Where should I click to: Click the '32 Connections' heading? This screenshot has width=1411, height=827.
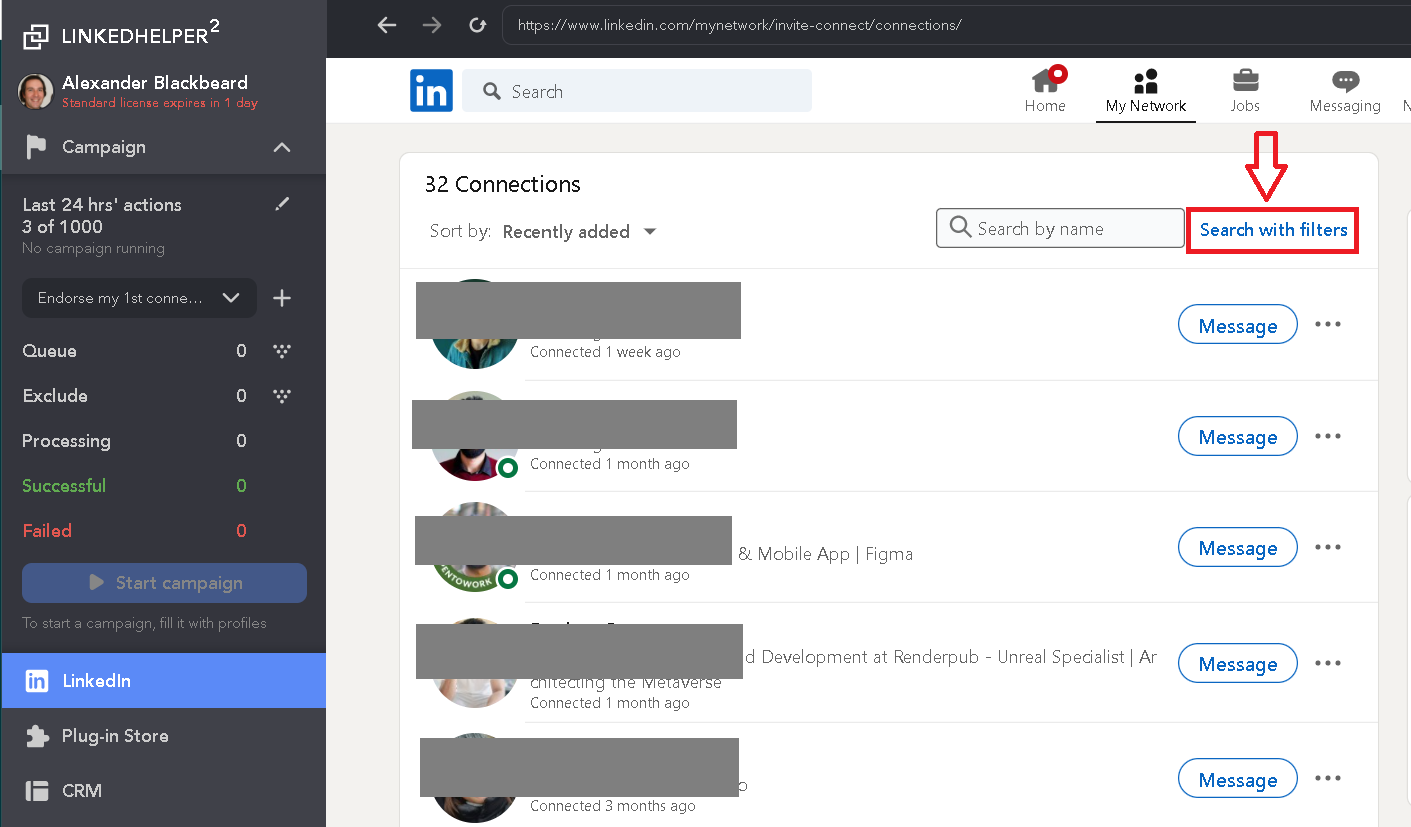pyautogui.click(x=503, y=184)
